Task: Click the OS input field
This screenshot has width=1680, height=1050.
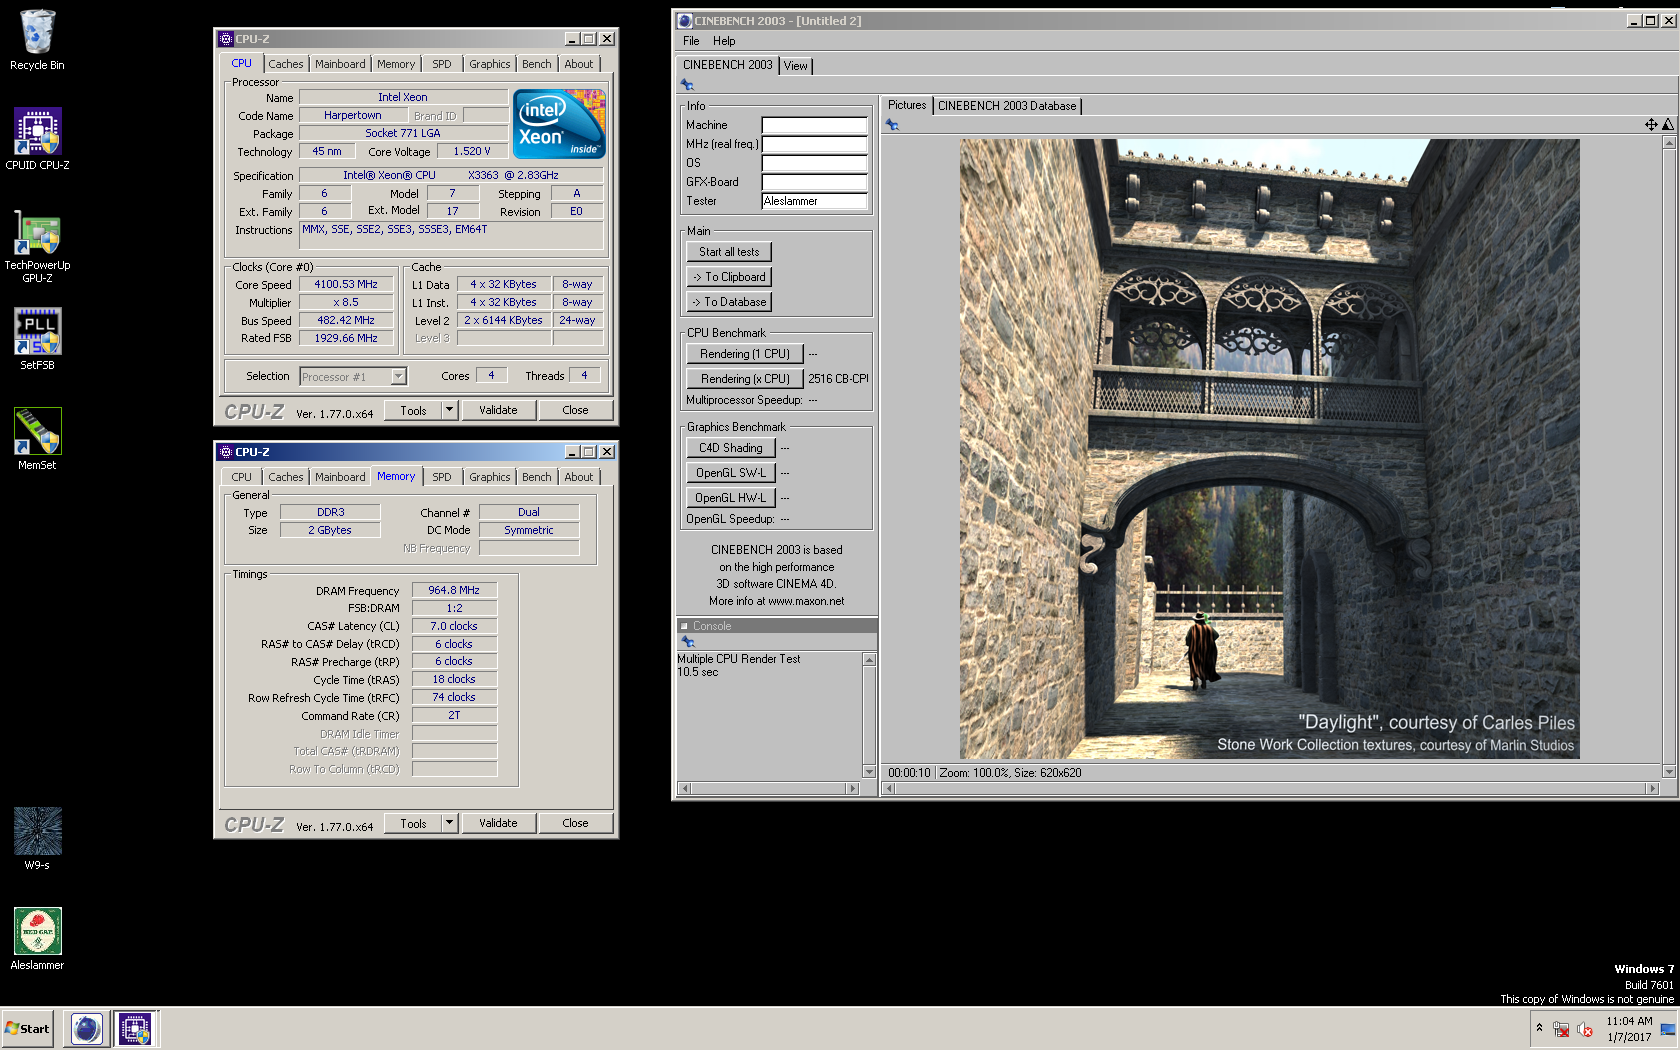Action: pos(814,163)
